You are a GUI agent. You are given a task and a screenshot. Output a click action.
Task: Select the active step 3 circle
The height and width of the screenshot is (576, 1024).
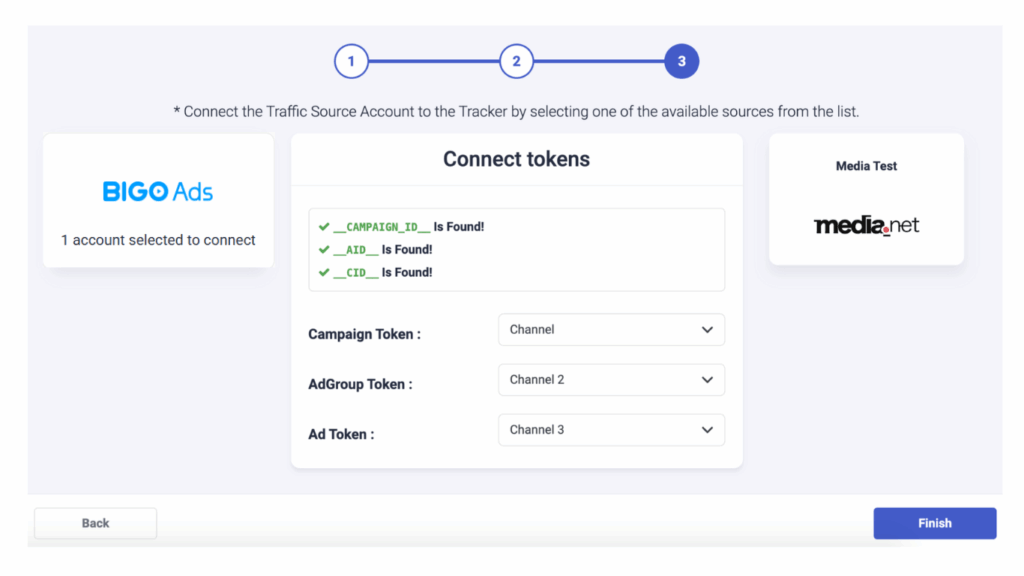[681, 61]
